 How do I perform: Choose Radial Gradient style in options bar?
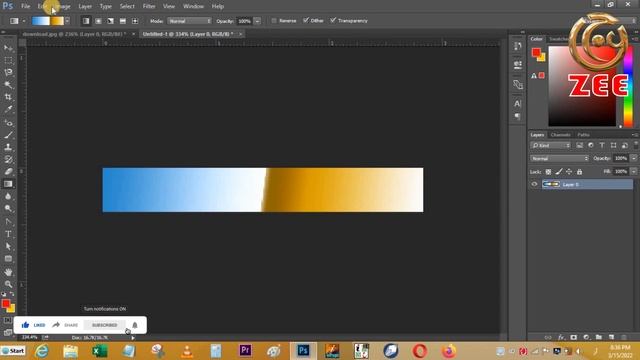98,21
